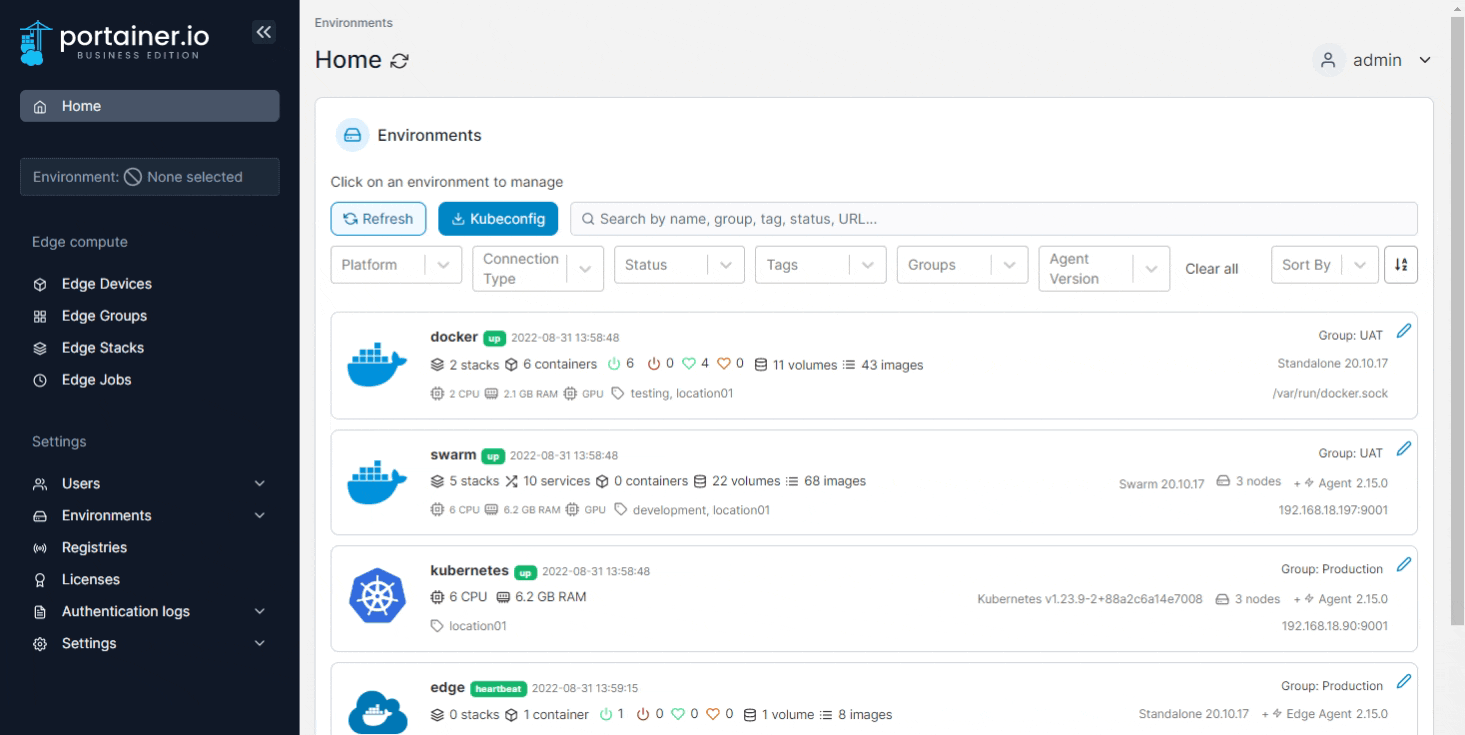
Task: Click the heartbeat status badge on edge
Action: click(x=498, y=688)
